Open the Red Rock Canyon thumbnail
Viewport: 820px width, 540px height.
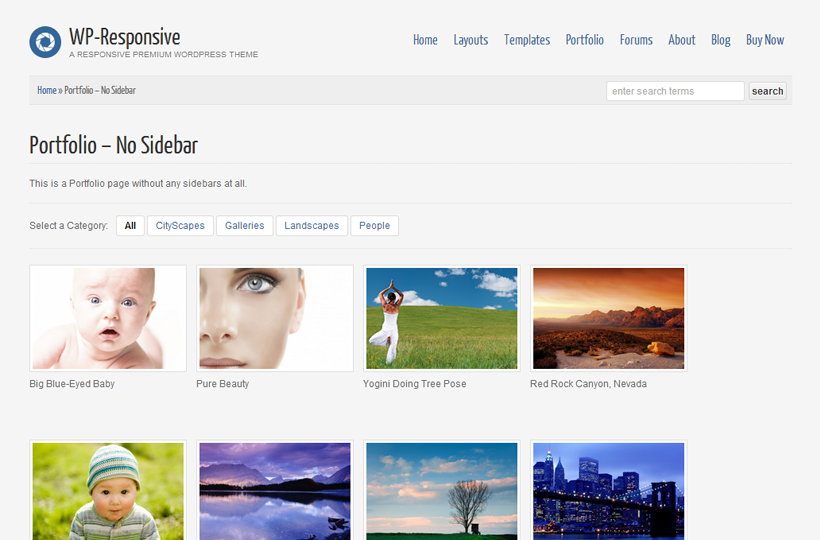609,318
